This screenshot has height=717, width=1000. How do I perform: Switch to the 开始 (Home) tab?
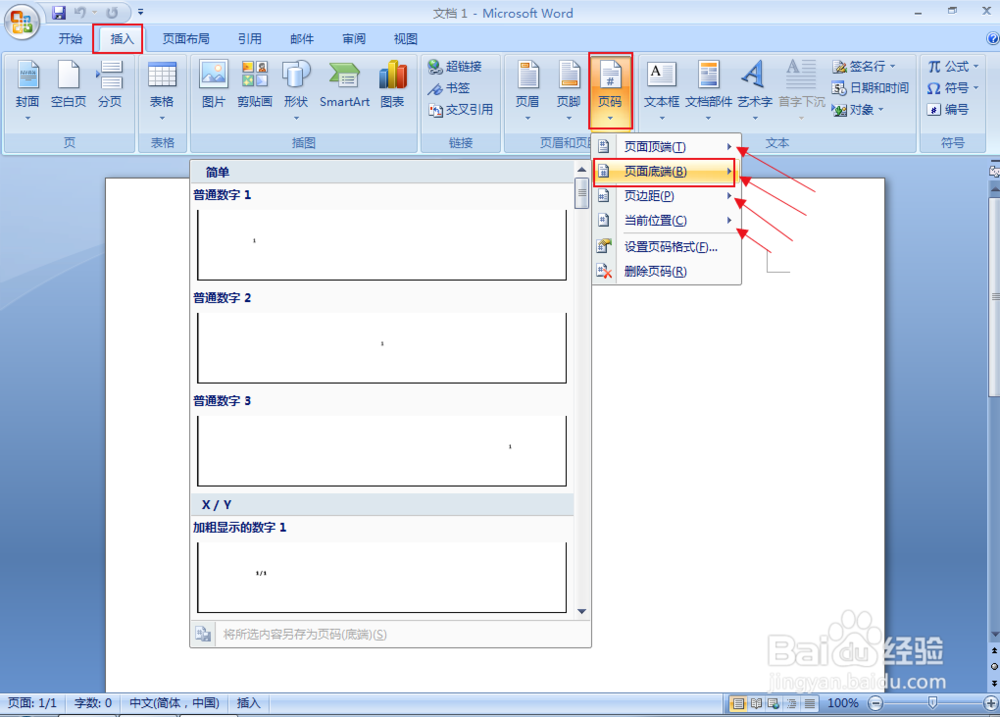click(x=70, y=39)
